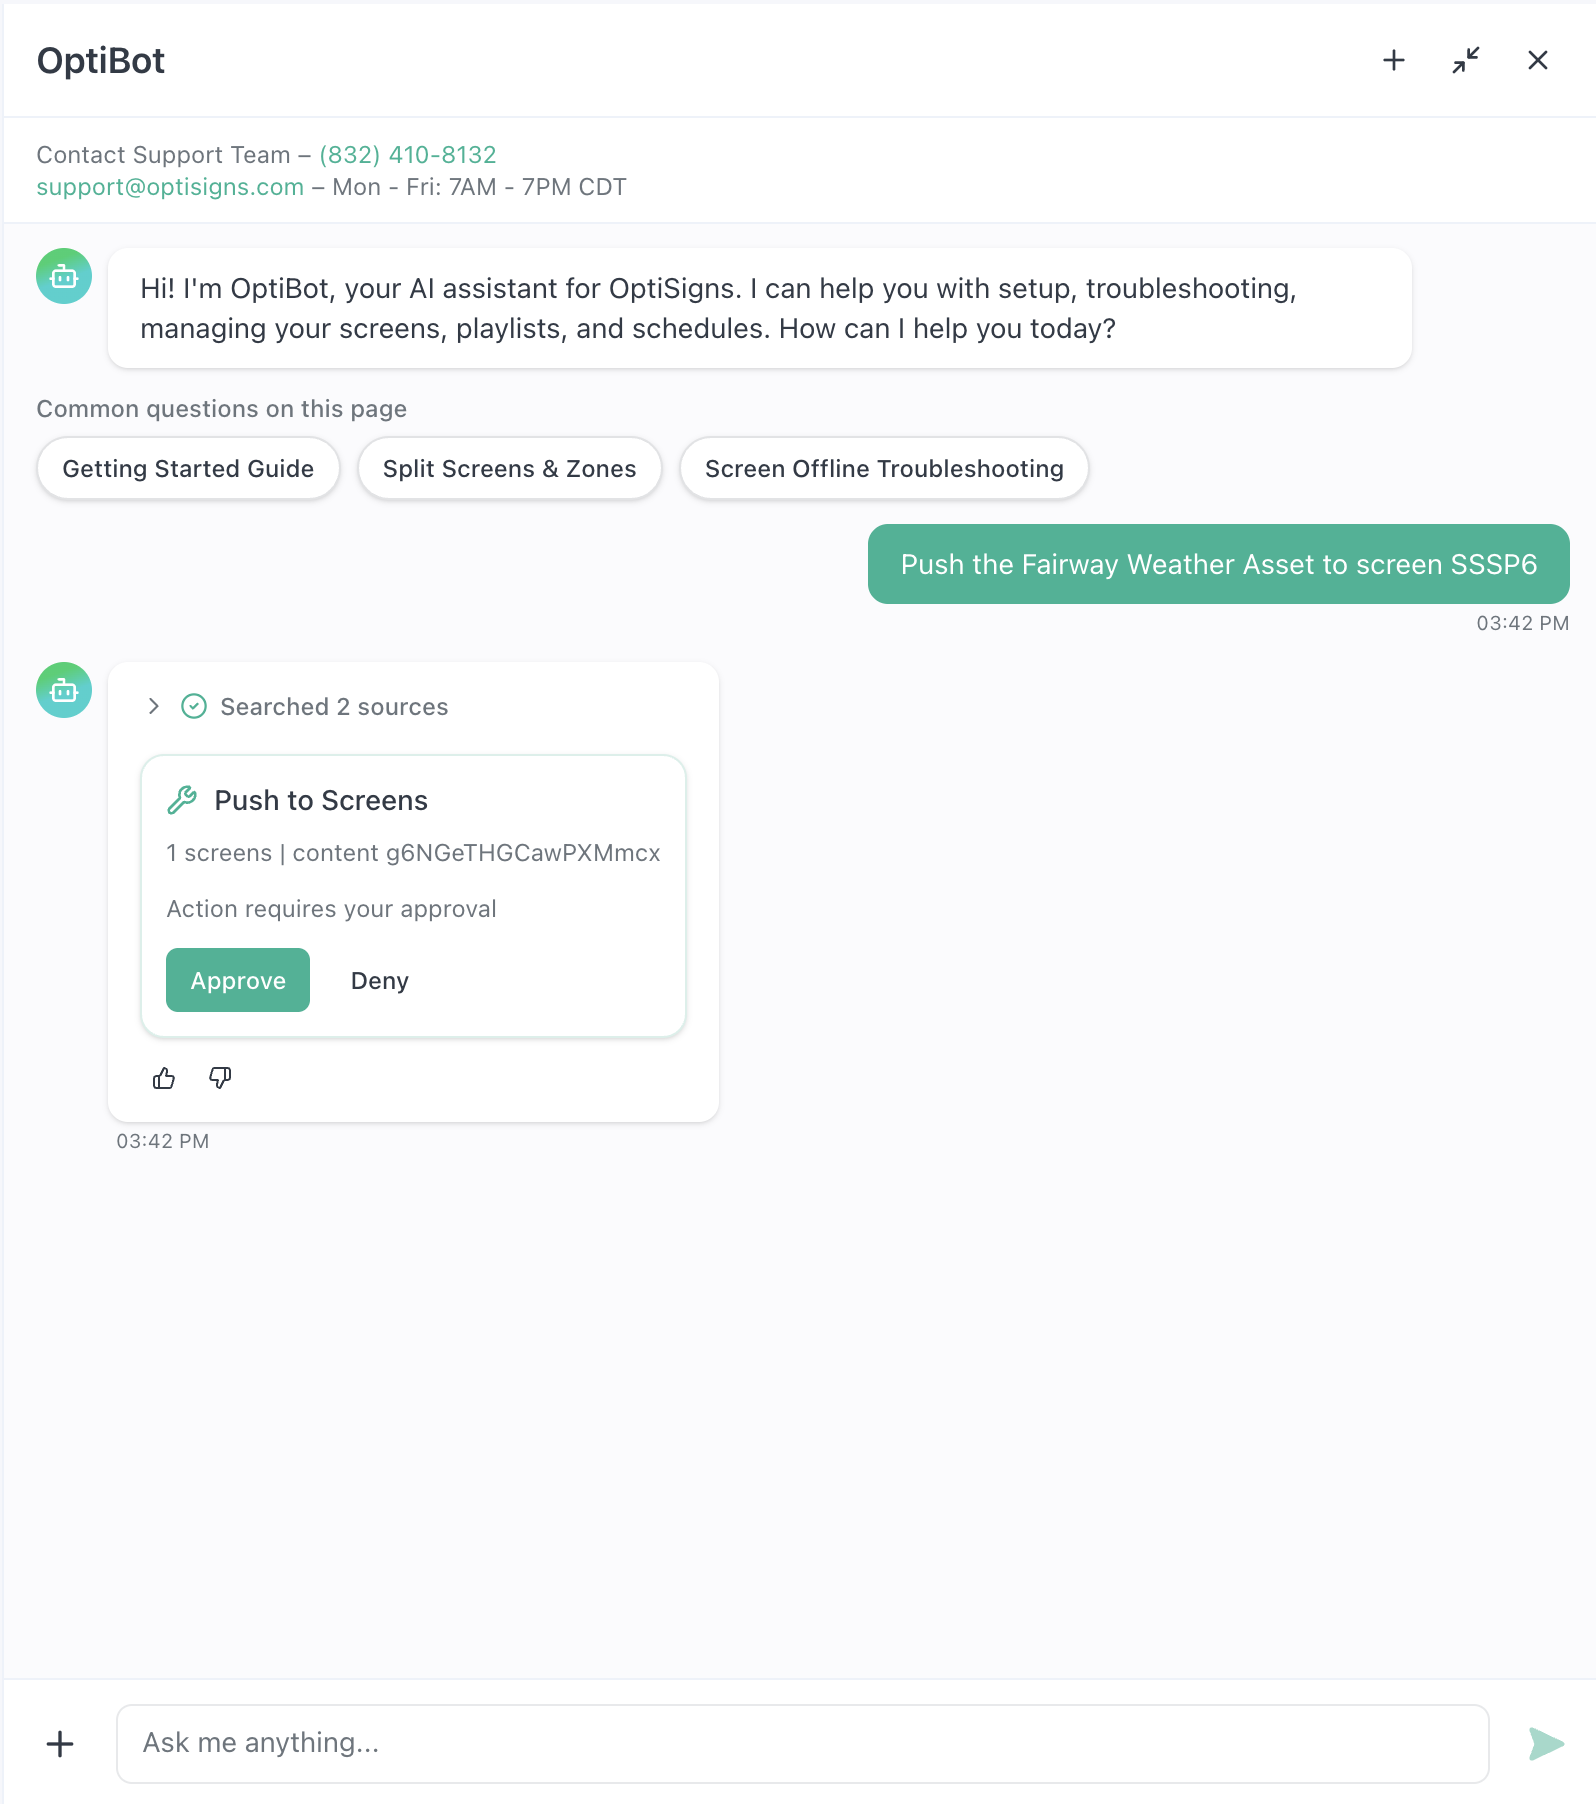1596x1804 pixels.
Task: Send your message using the paper plane icon
Action: [1545, 1743]
